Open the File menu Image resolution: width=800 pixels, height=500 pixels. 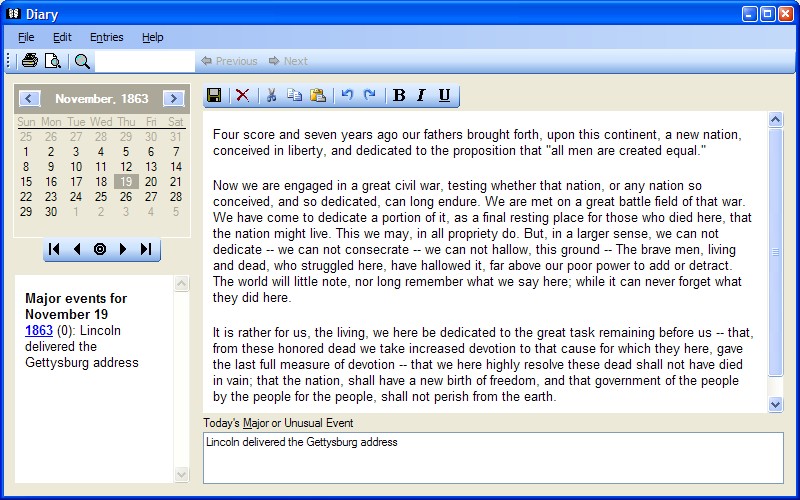coord(26,37)
